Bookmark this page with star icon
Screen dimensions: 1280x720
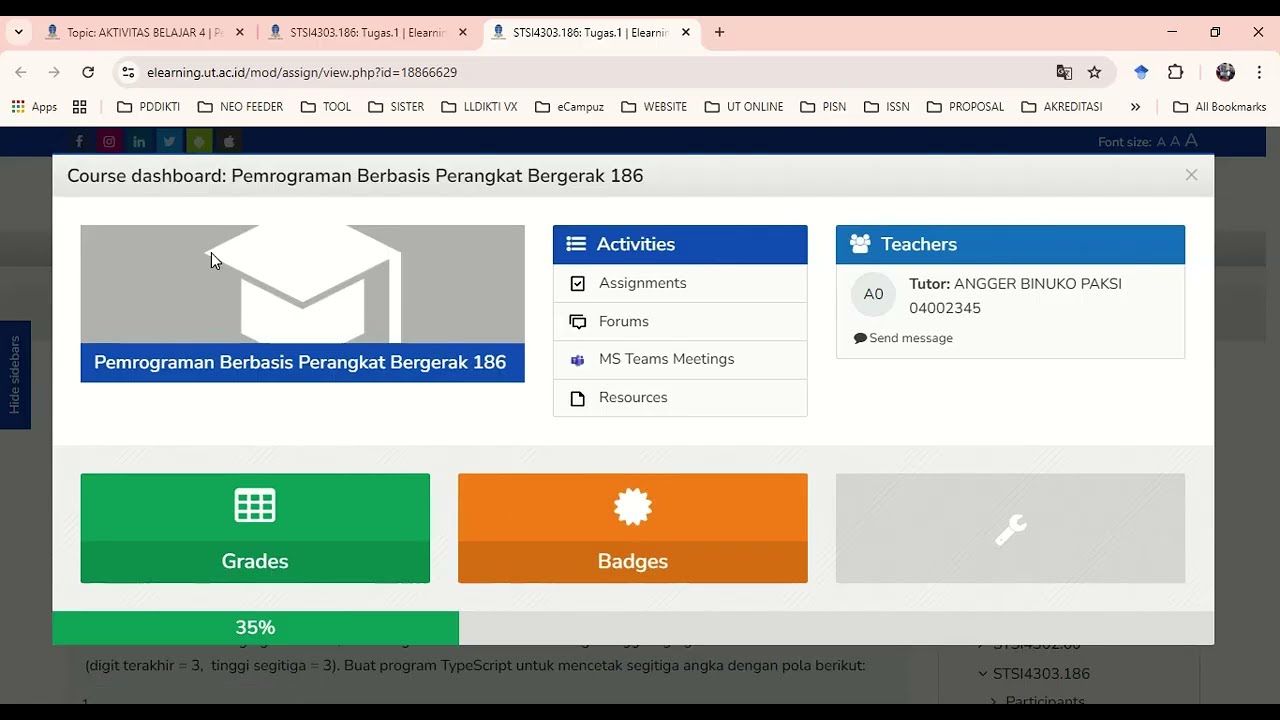pos(1094,72)
